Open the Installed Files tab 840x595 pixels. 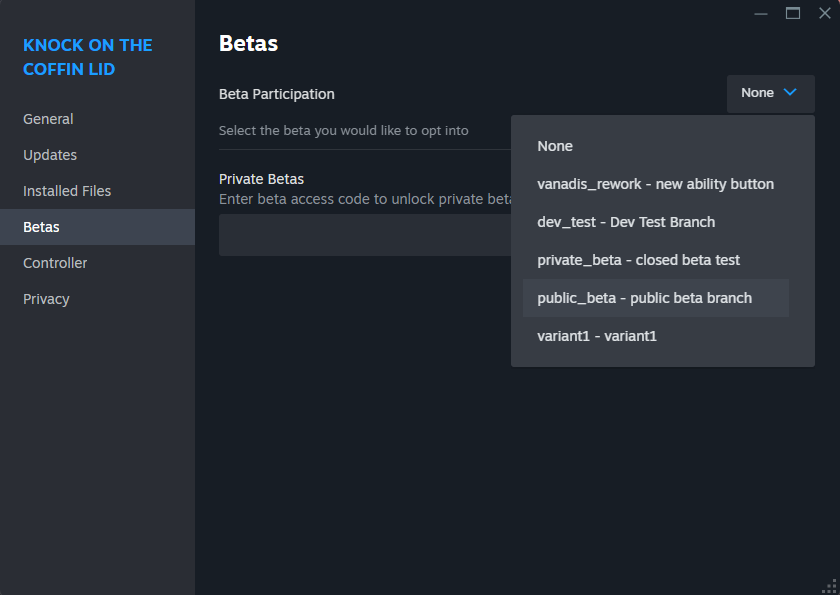pyautogui.click(x=97, y=191)
